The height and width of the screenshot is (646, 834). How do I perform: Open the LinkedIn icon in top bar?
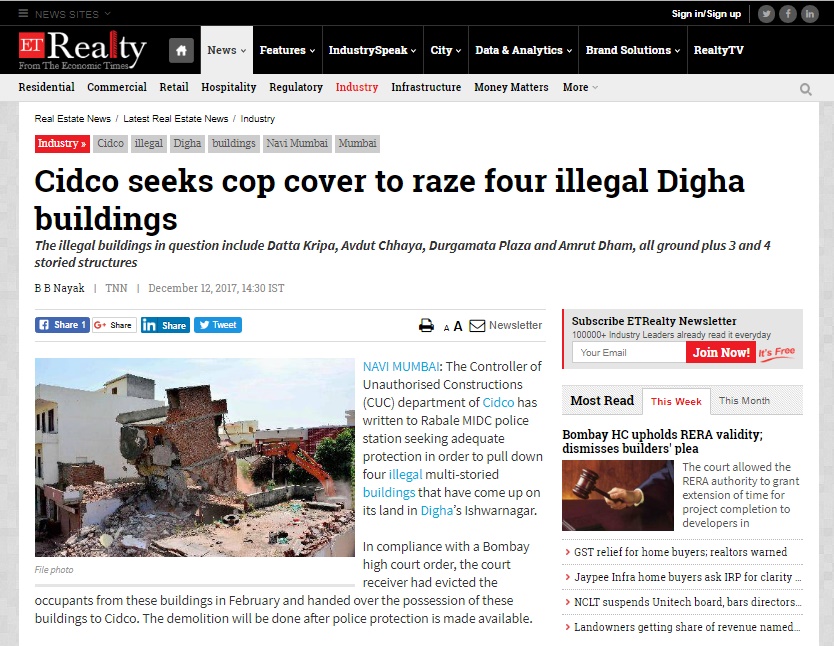pyautogui.click(x=810, y=14)
